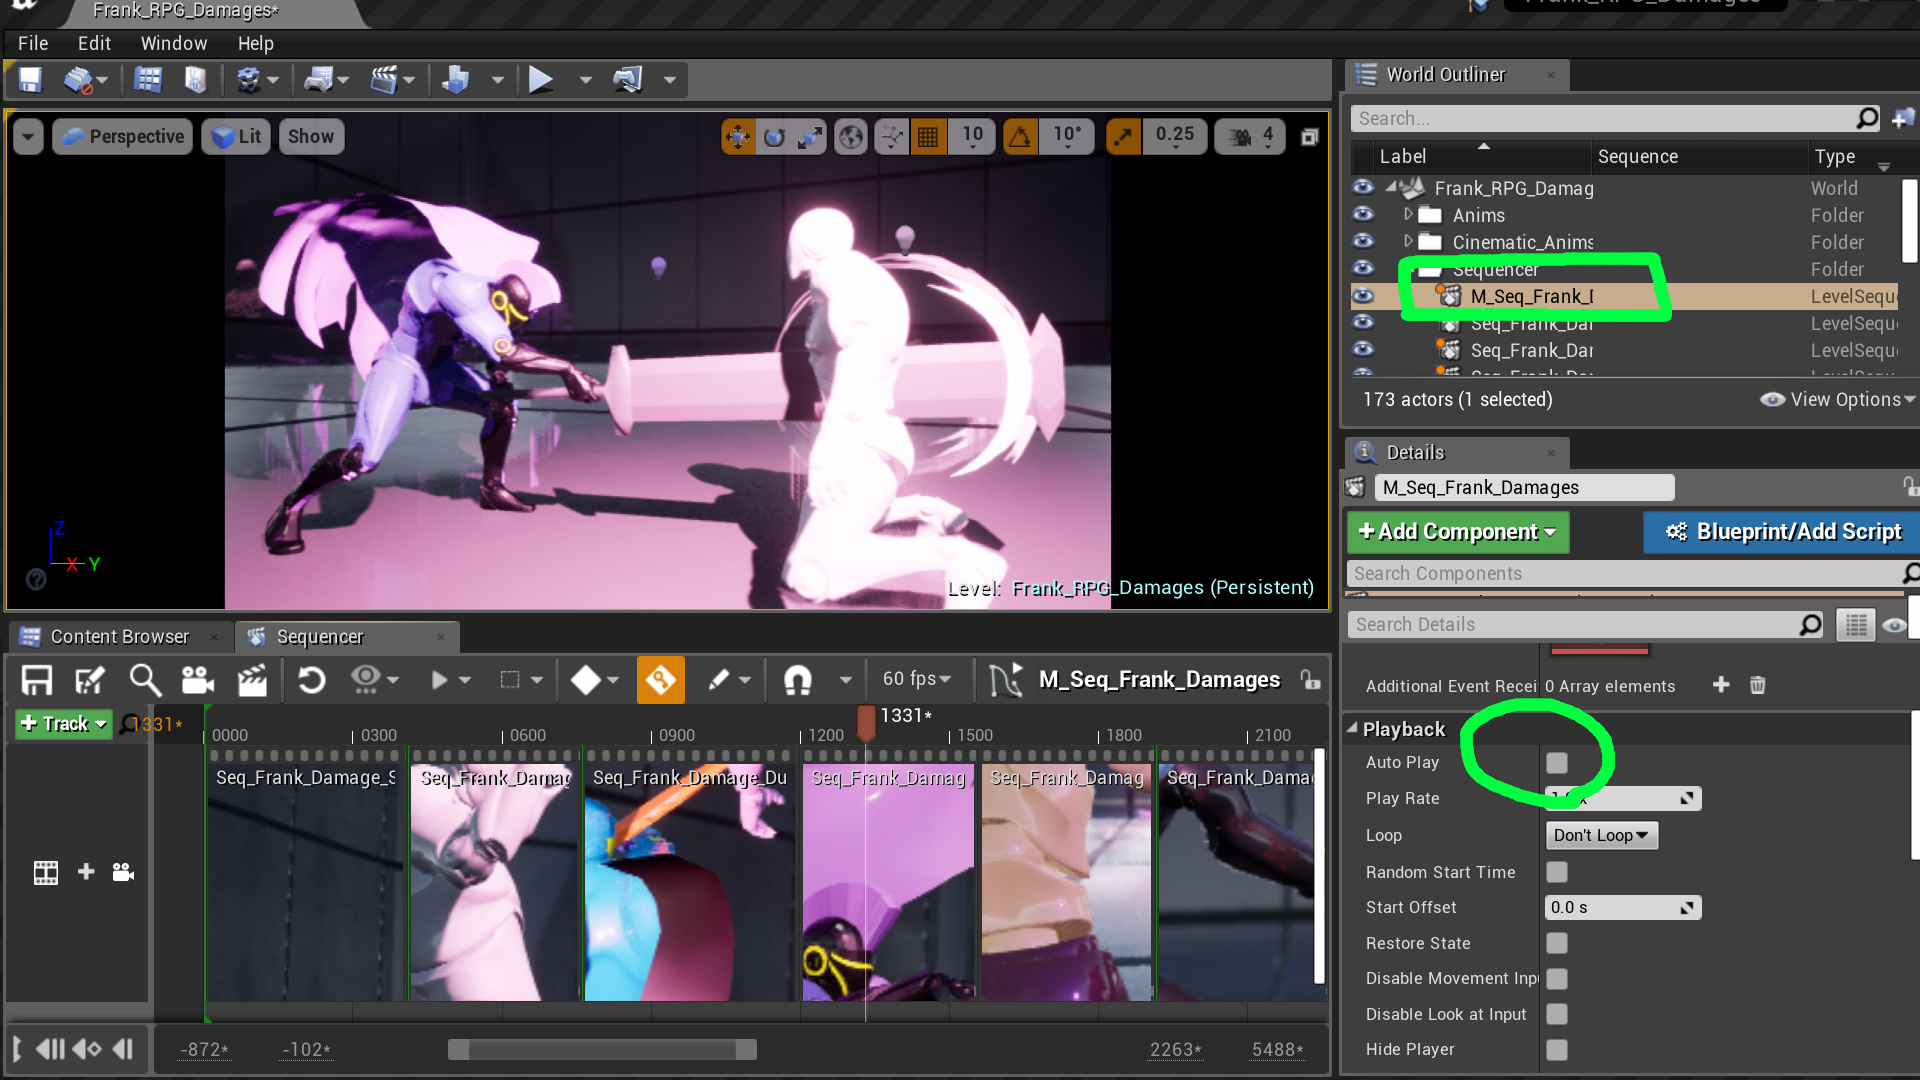
Task: Click the Sequencer search magnifier icon
Action: coord(145,681)
